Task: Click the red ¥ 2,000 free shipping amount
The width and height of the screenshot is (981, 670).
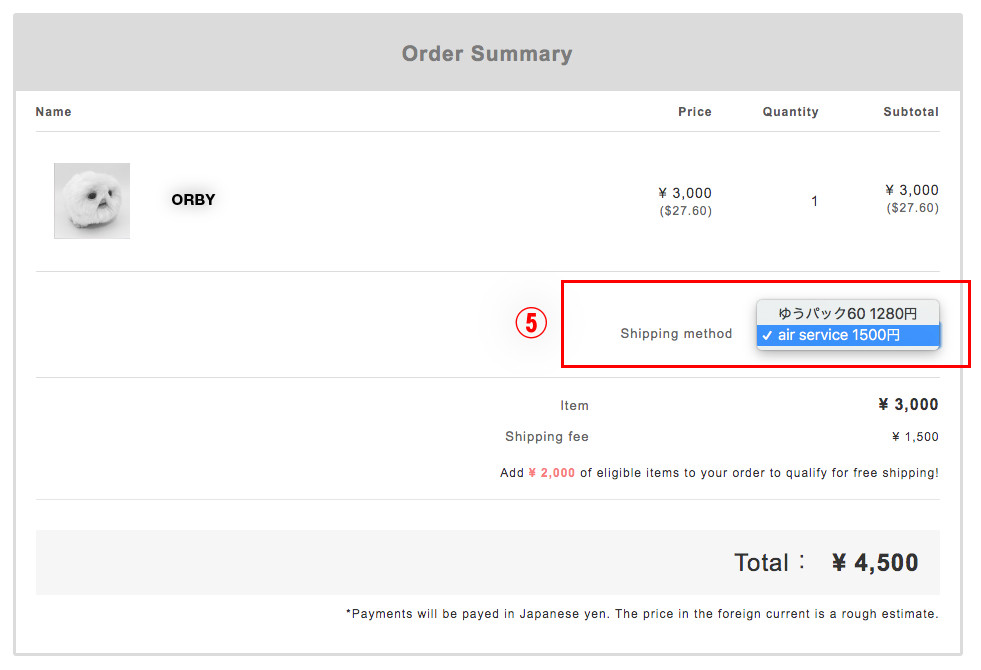Action: [551, 473]
